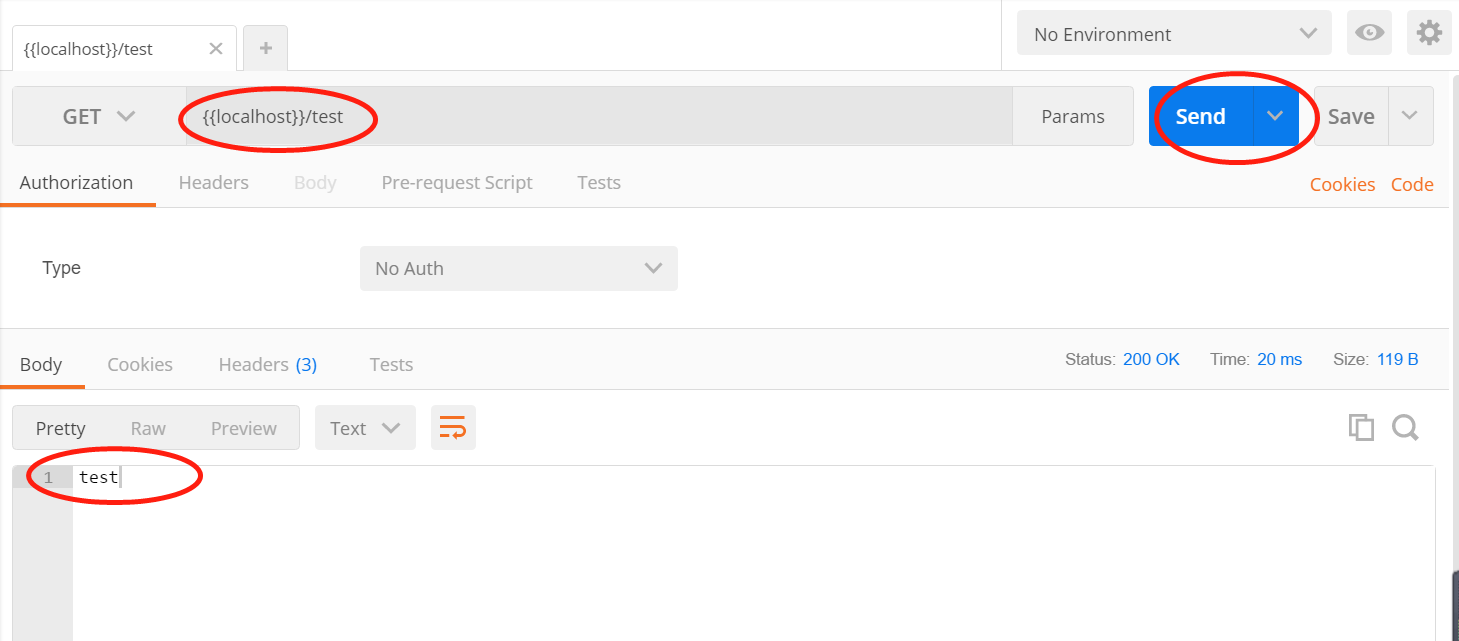Open the Cookies link
The height and width of the screenshot is (641, 1459).
[1342, 184]
